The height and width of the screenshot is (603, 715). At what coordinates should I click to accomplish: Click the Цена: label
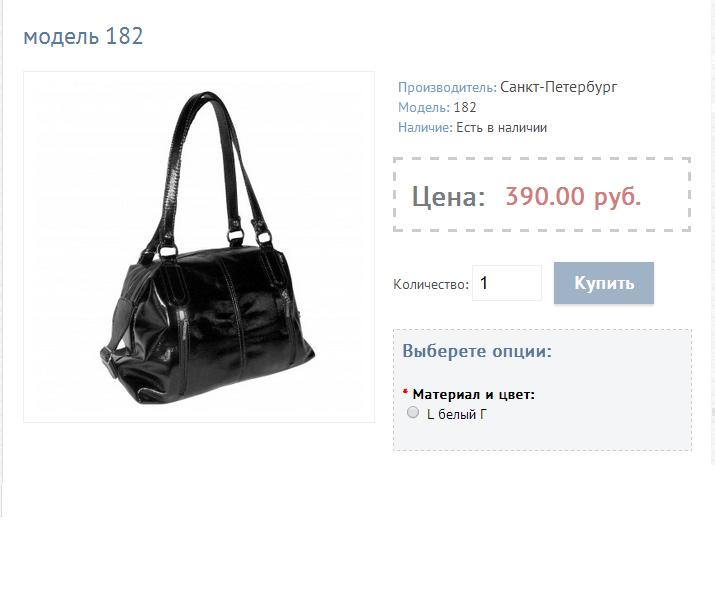pos(448,197)
